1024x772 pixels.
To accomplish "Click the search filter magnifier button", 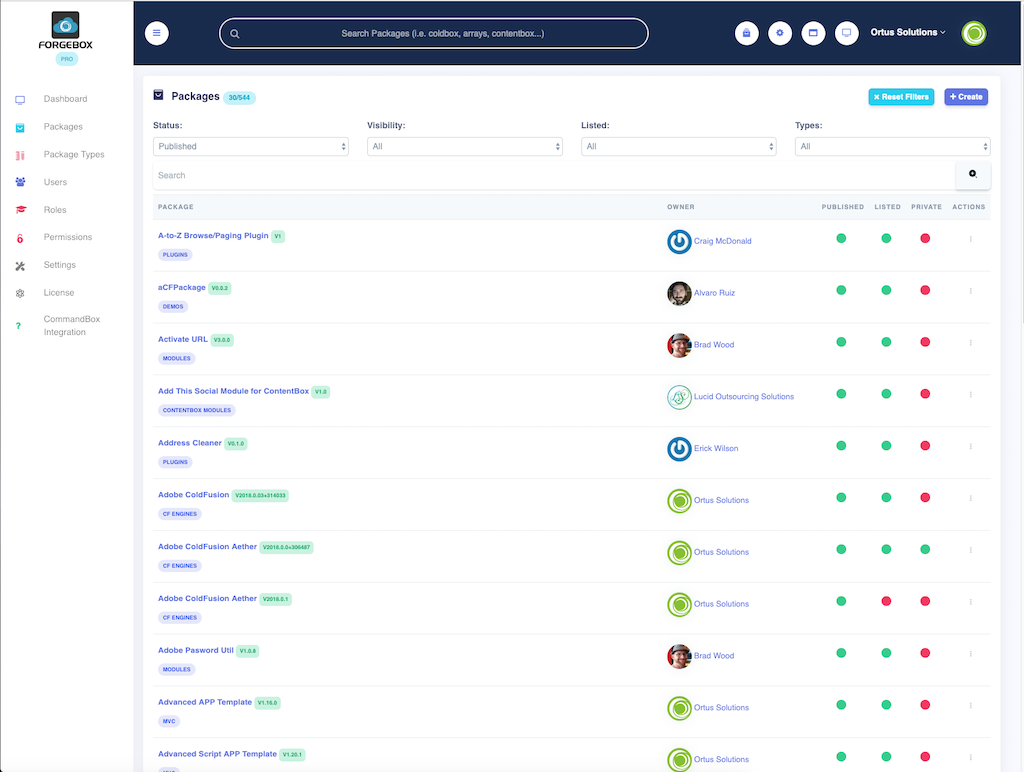I will [x=972, y=174].
